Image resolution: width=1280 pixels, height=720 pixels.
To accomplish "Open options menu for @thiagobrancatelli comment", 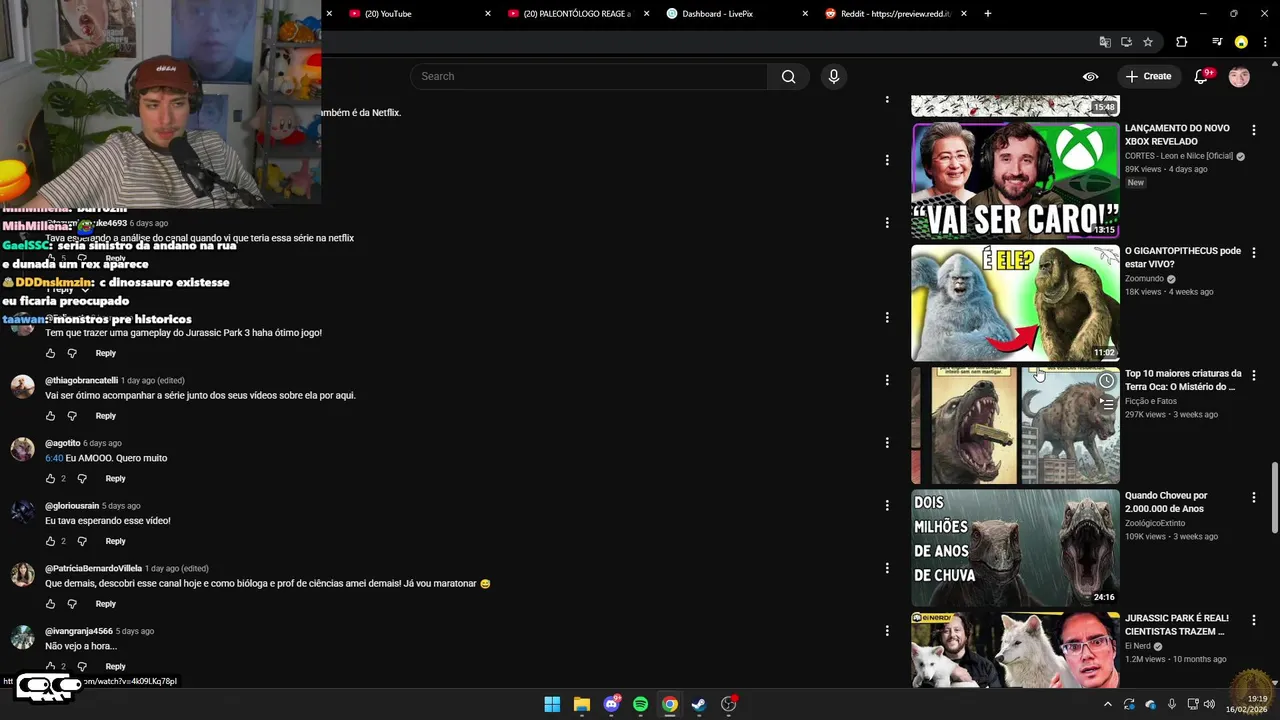I will [x=887, y=380].
